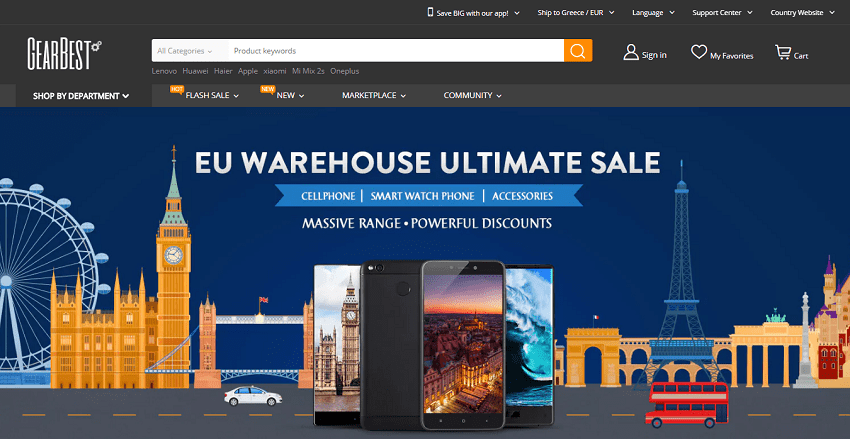The width and height of the screenshot is (850, 439).
Task: Click the Oneplus suggested keyword link
Action: click(344, 71)
